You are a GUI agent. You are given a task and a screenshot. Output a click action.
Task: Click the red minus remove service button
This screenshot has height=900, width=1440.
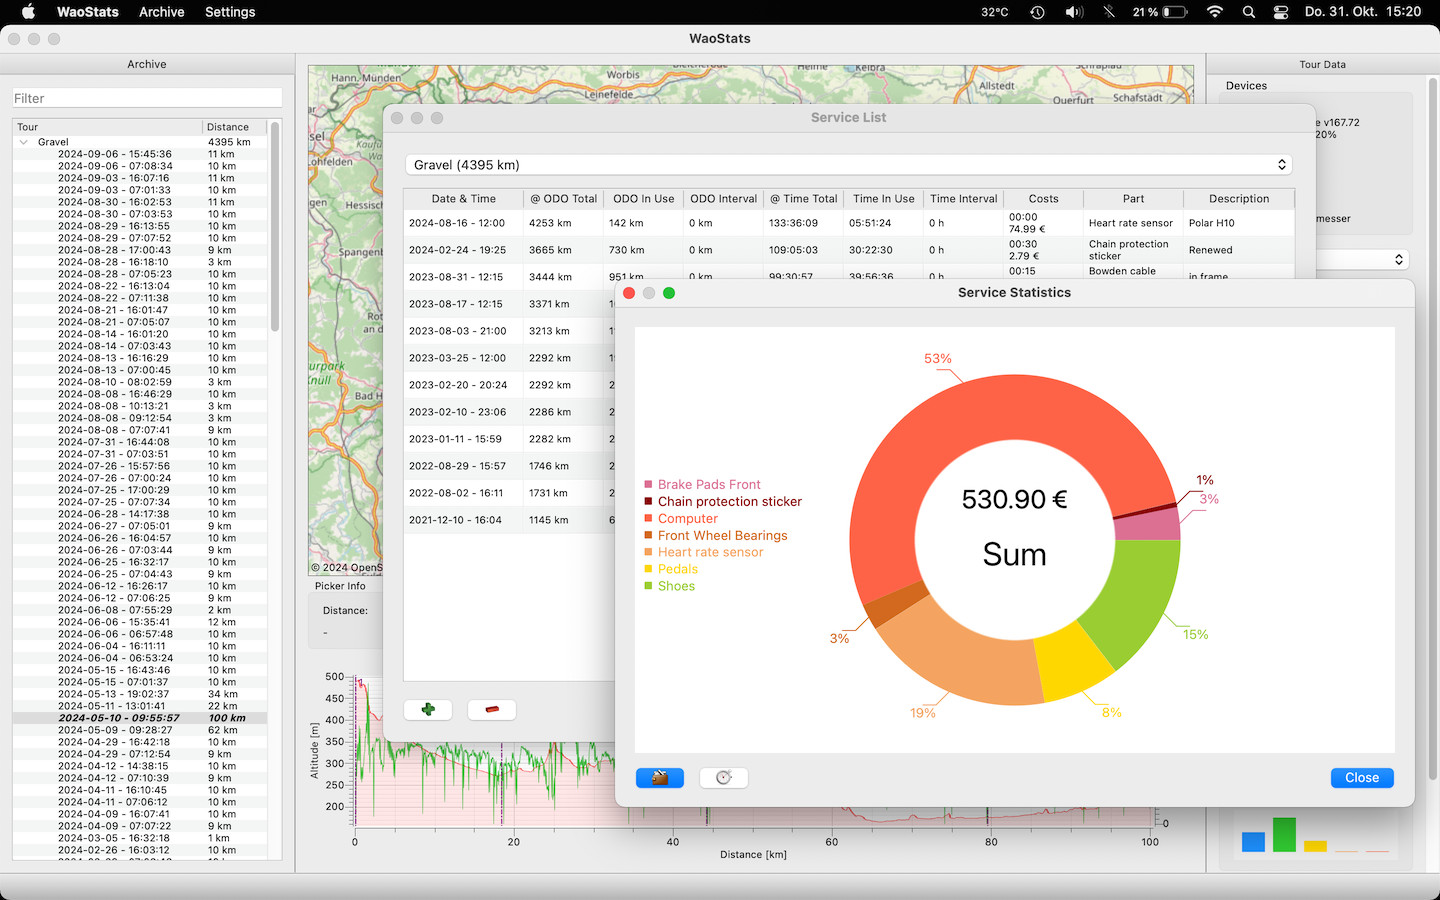pyautogui.click(x=492, y=709)
